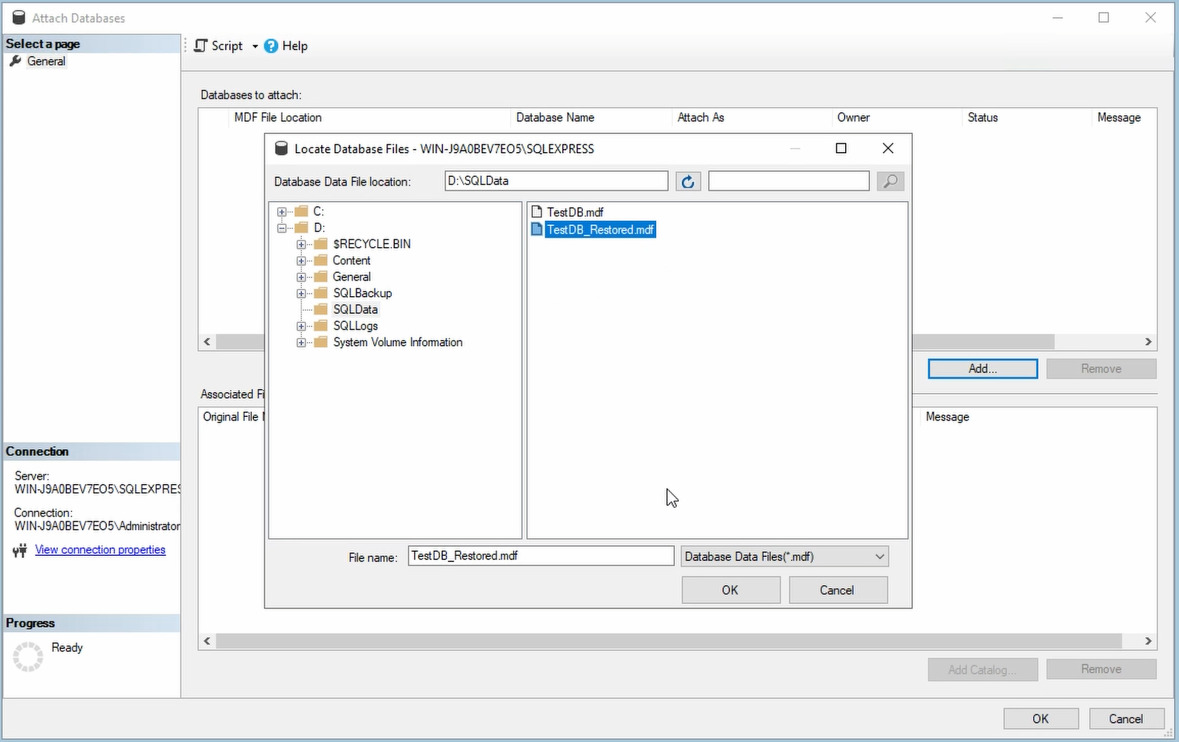Click the refresh icon next to D:\SQLData path
This screenshot has width=1179, height=742.
(x=687, y=181)
